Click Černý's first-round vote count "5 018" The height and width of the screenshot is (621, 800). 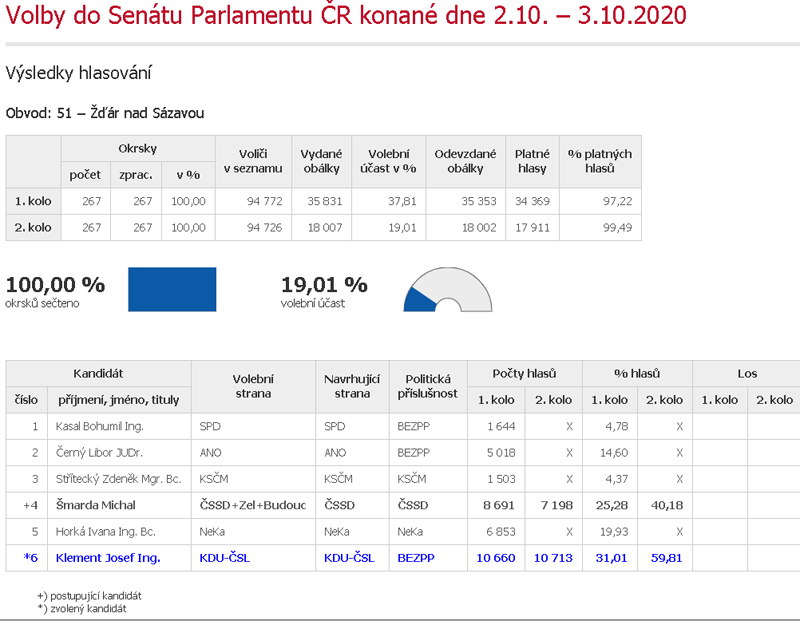click(x=501, y=453)
